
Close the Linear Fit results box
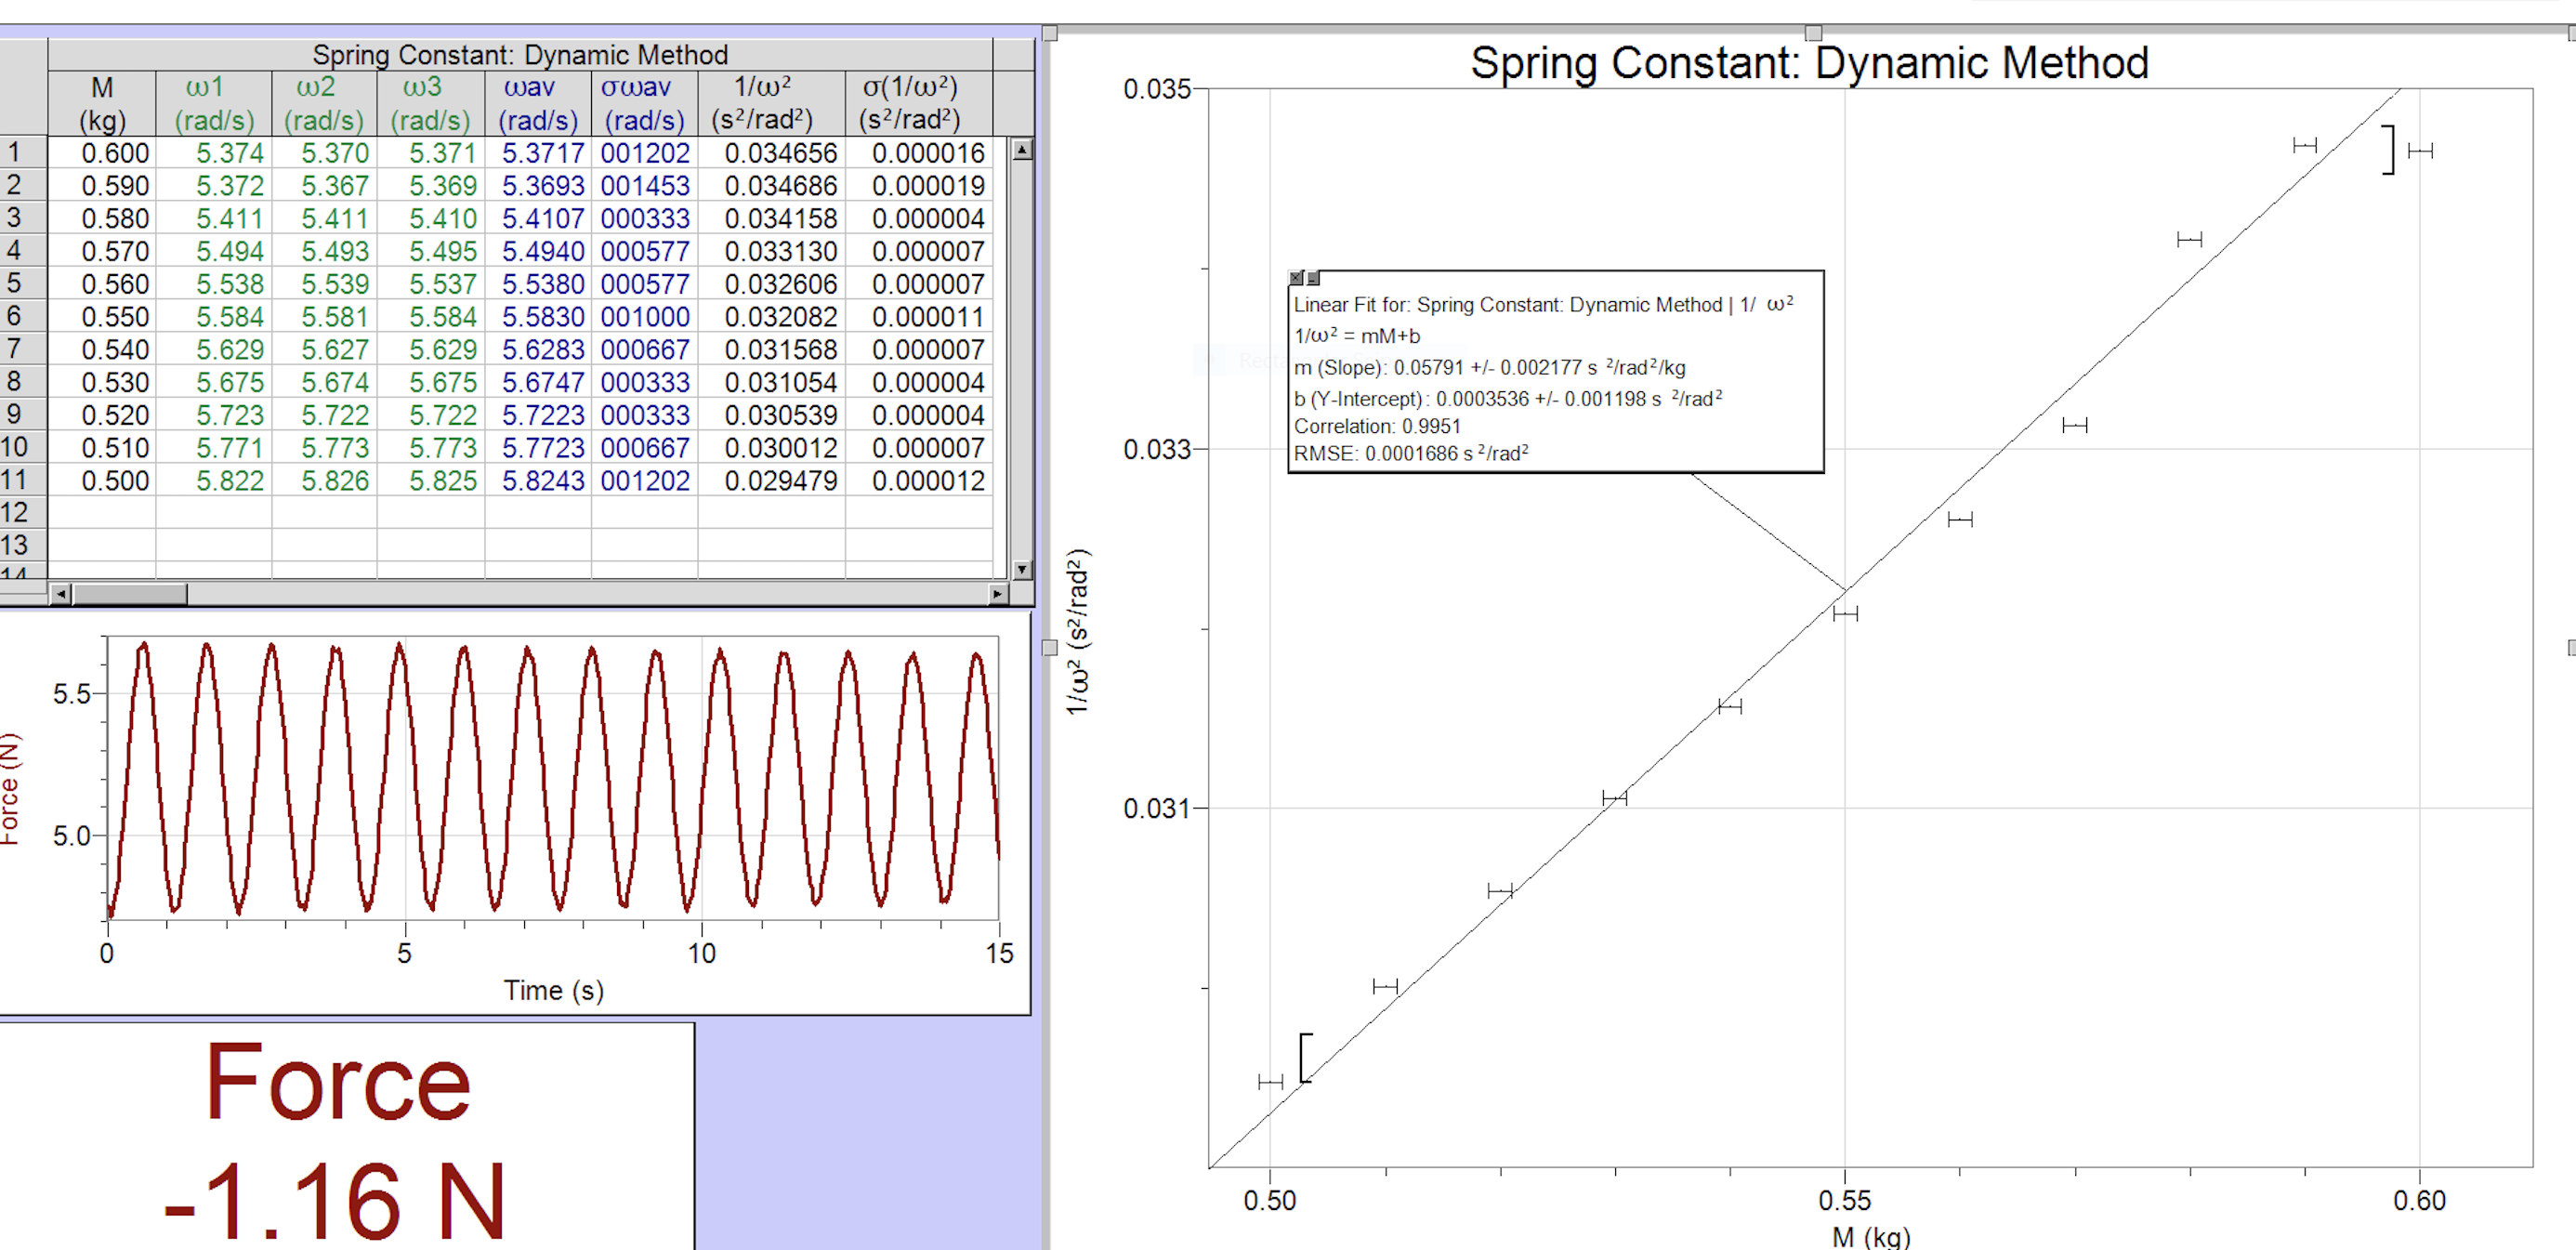(1295, 277)
